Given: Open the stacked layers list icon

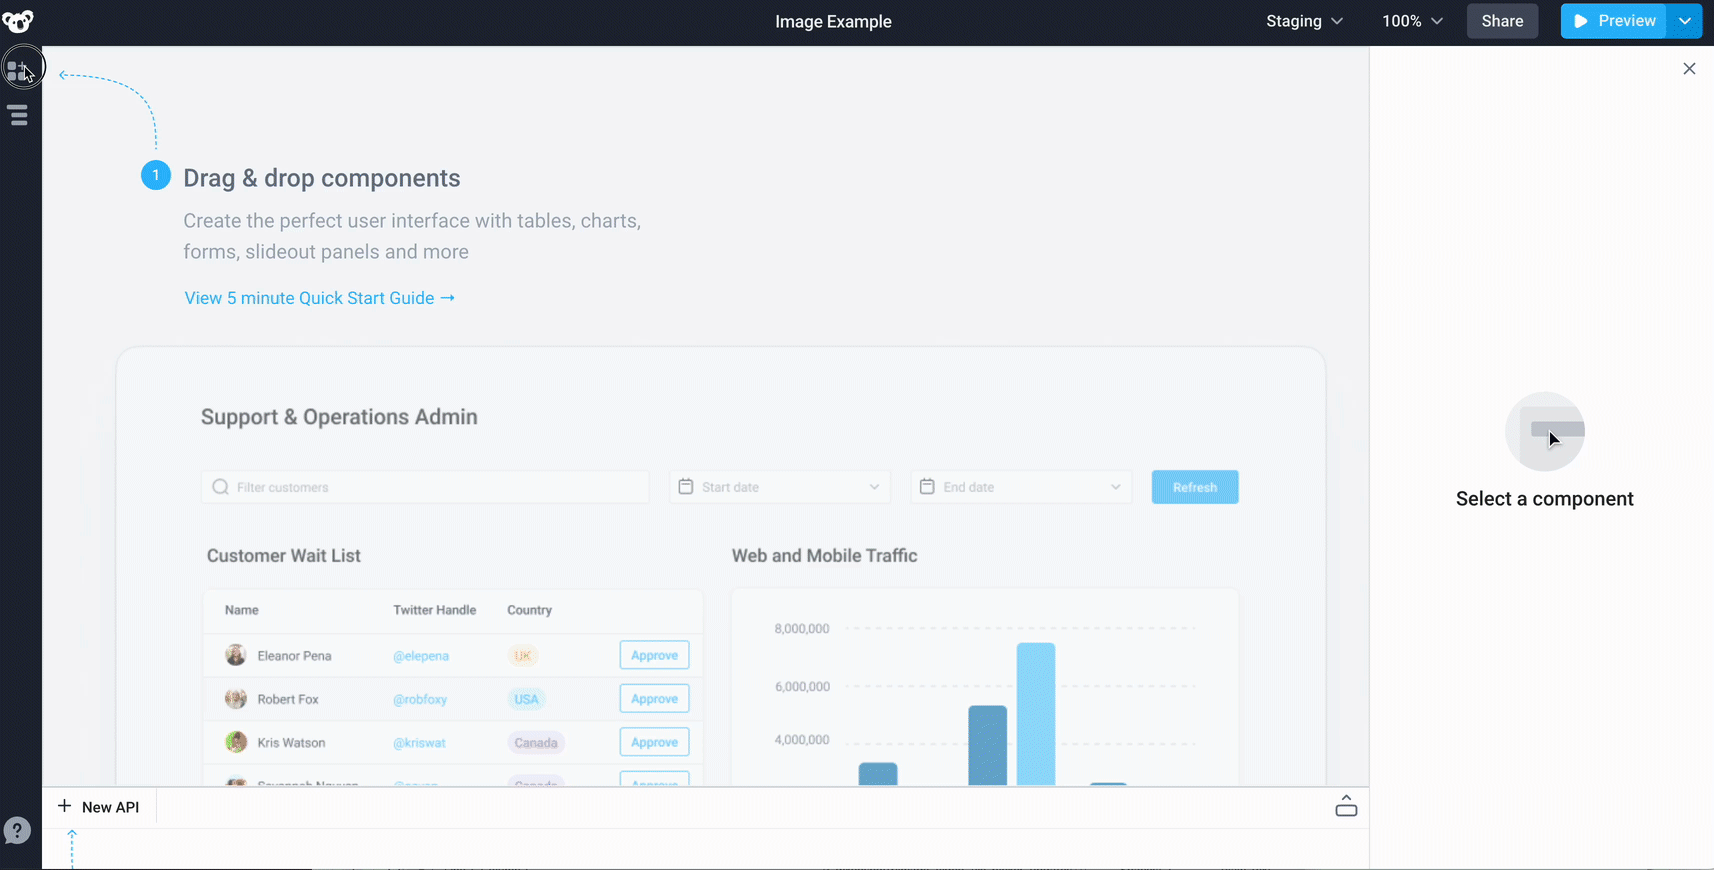Looking at the screenshot, I should (x=18, y=115).
